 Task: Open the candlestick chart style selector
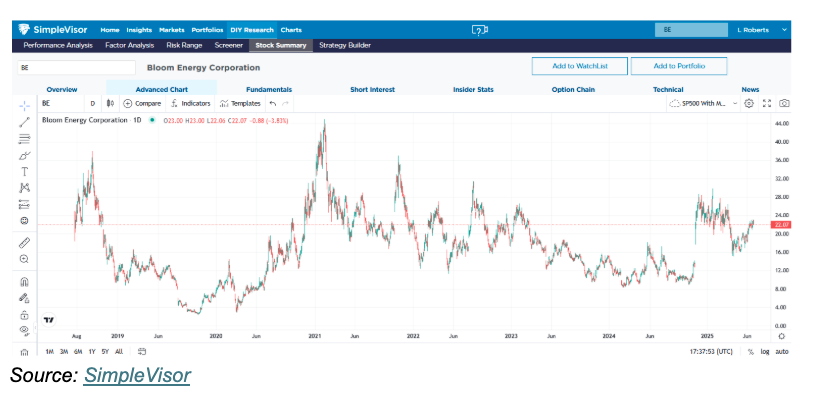pos(110,103)
